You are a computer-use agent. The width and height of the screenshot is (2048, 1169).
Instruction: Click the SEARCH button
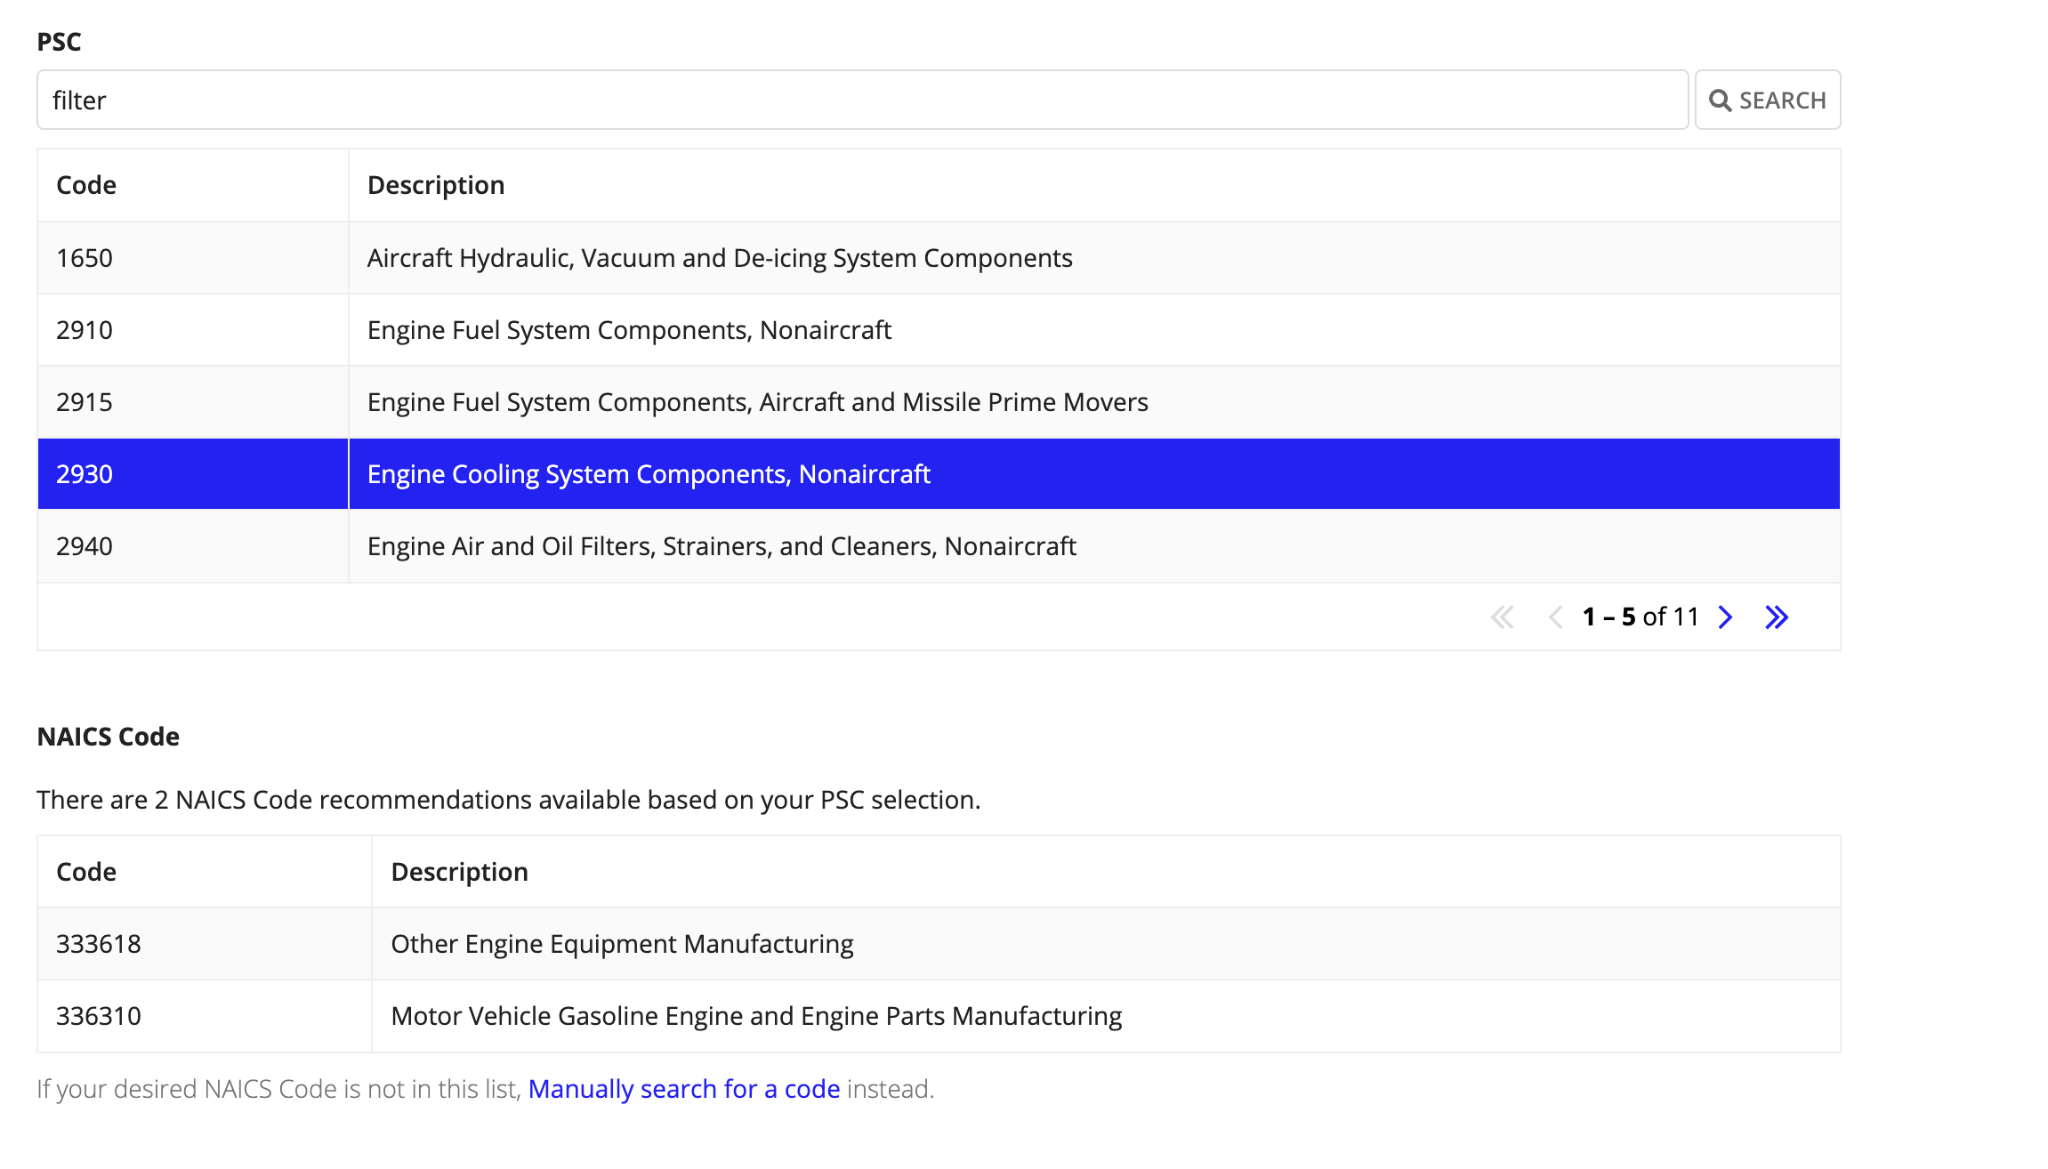pos(1767,100)
